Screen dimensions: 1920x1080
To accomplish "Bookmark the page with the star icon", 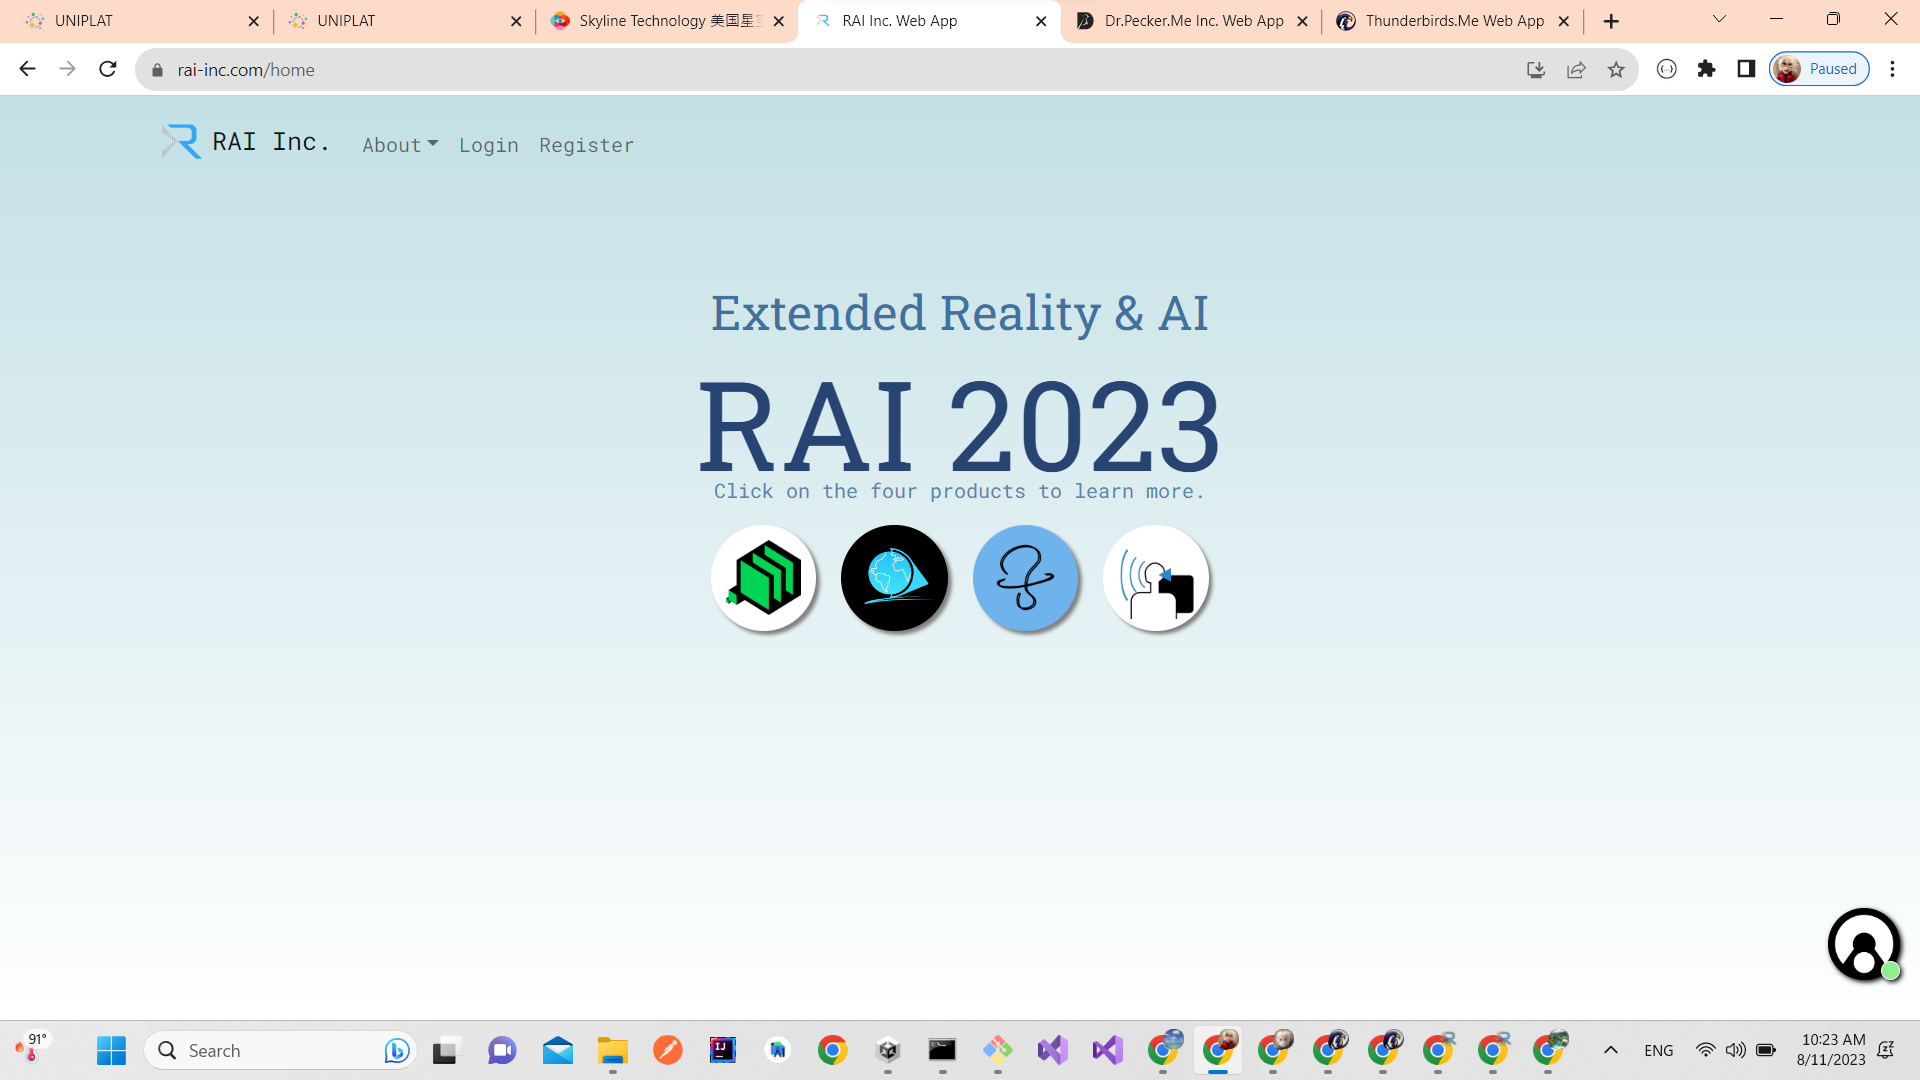I will click(x=1616, y=69).
